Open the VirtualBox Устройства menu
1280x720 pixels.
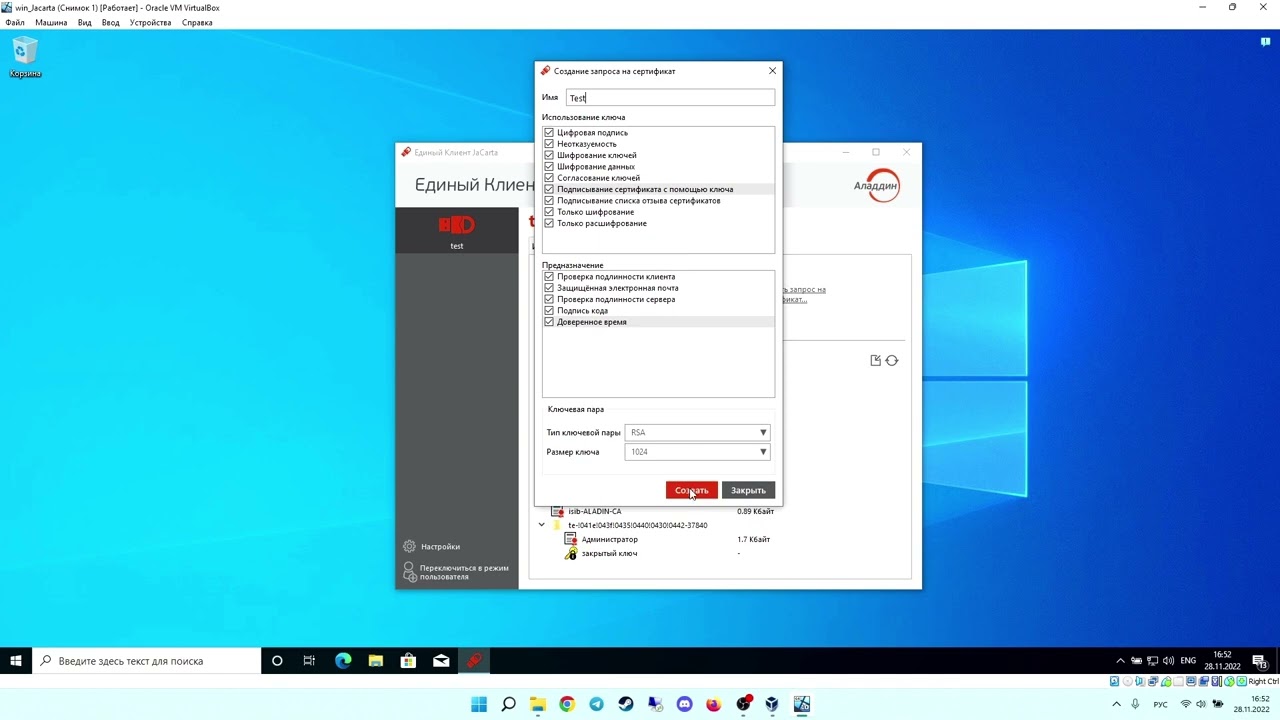150,22
